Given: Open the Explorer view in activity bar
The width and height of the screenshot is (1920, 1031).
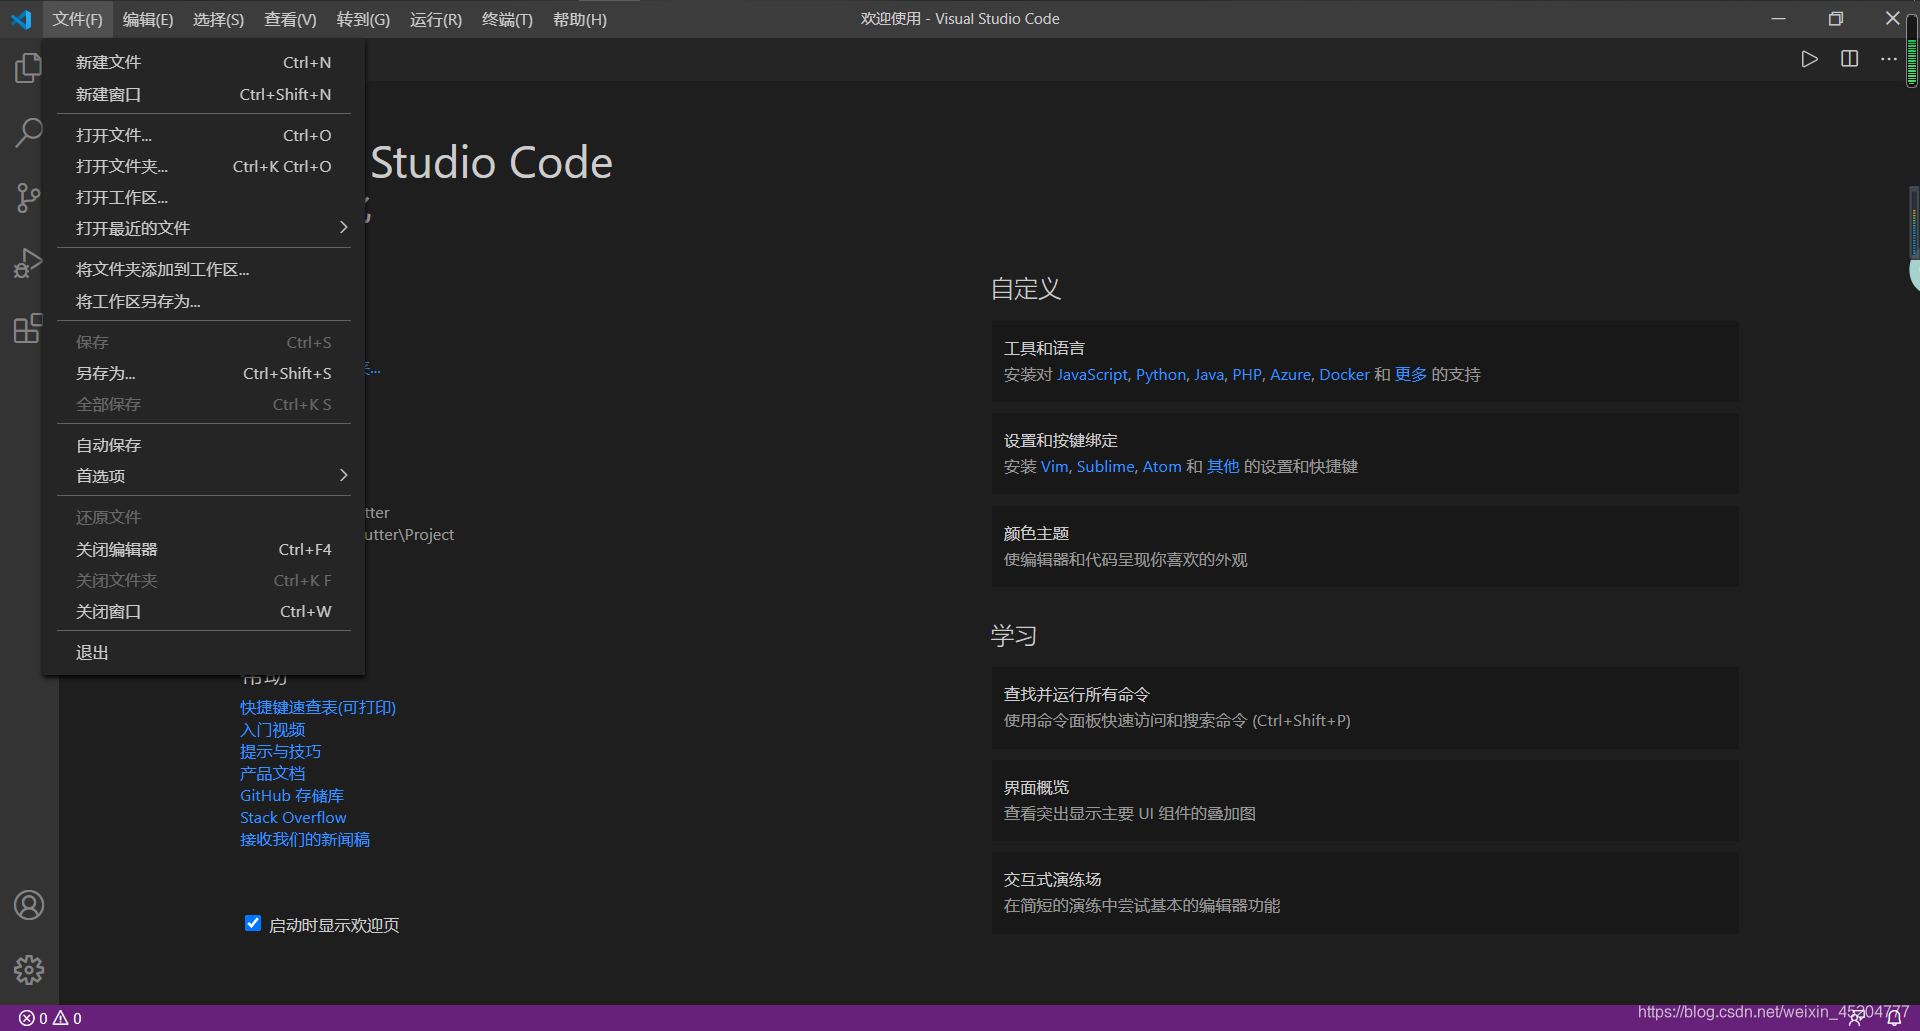Looking at the screenshot, I should 28,68.
